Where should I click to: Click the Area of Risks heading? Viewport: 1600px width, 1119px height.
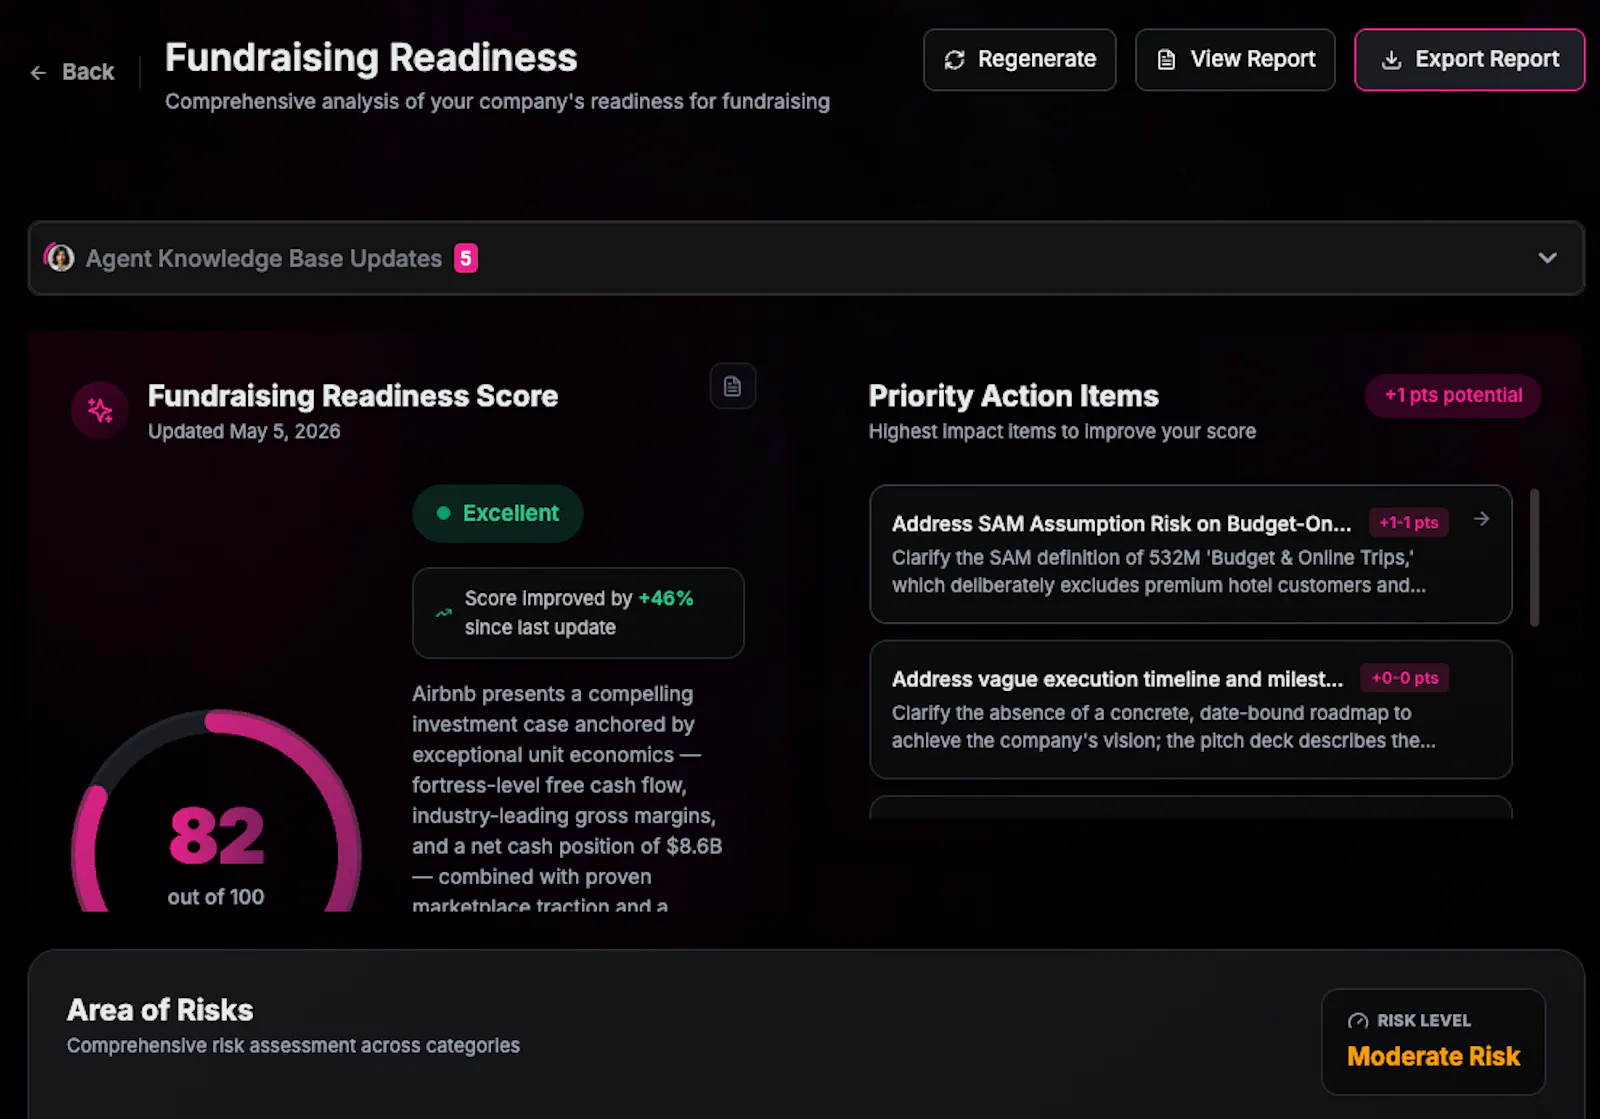[x=160, y=1010]
